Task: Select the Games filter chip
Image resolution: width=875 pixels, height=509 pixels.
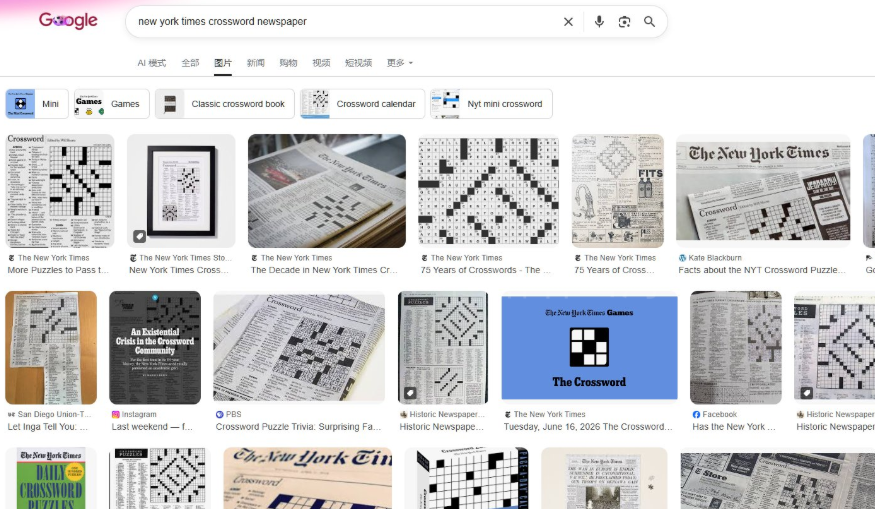Action: 112,104
